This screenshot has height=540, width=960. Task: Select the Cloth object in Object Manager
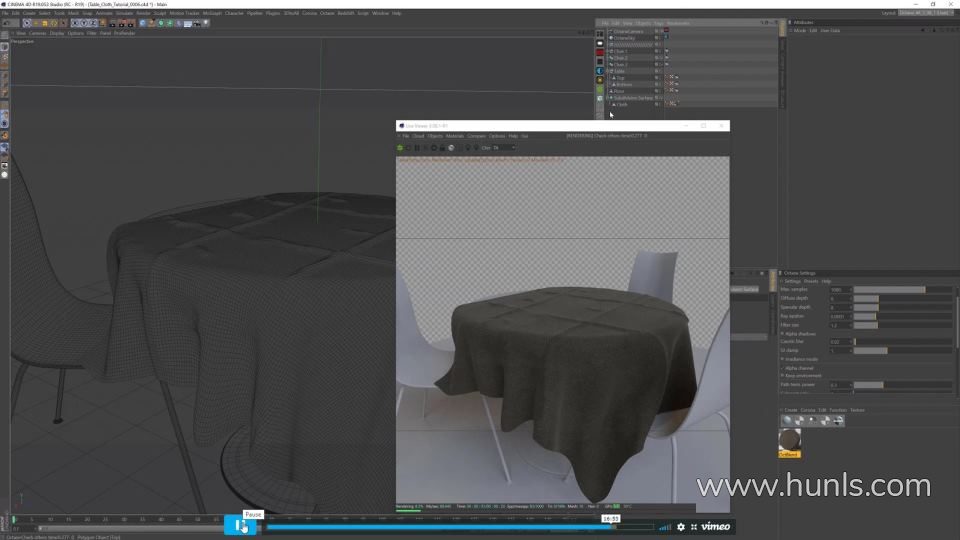621,104
